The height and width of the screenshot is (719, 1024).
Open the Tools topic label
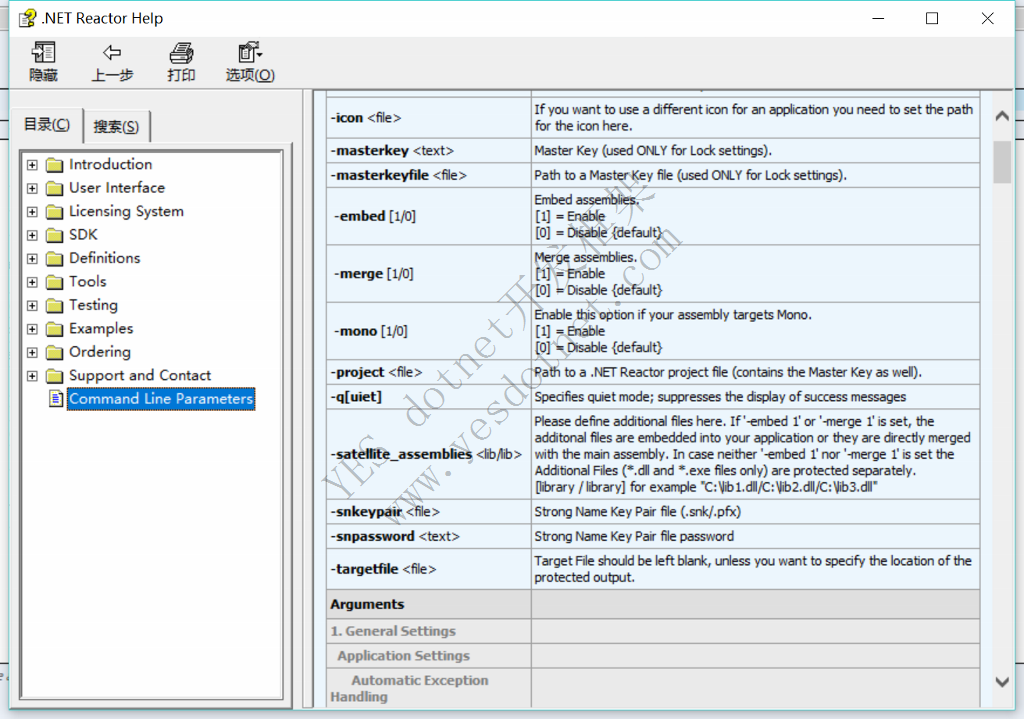pos(88,282)
